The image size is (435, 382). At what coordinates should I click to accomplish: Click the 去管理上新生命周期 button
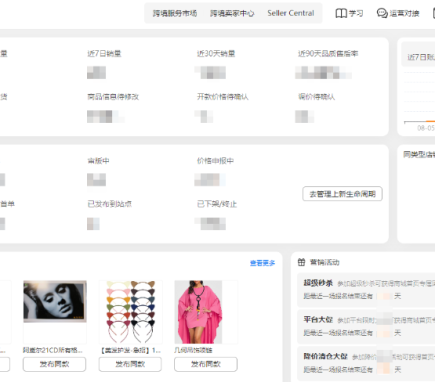click(342, 194)
